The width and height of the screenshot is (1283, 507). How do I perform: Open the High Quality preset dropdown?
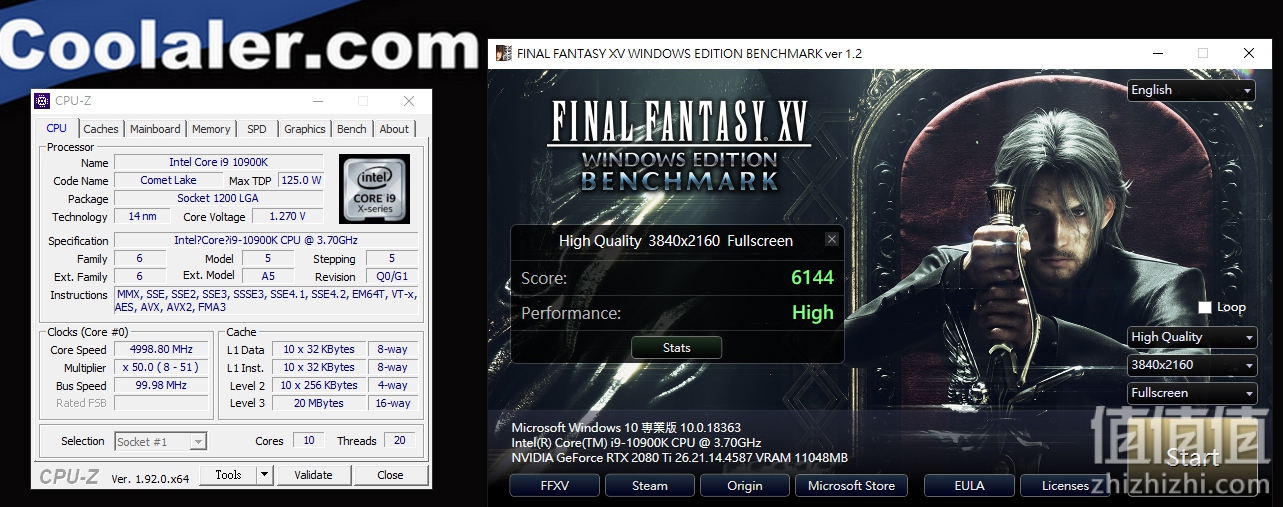click(x=1191, y=337)
